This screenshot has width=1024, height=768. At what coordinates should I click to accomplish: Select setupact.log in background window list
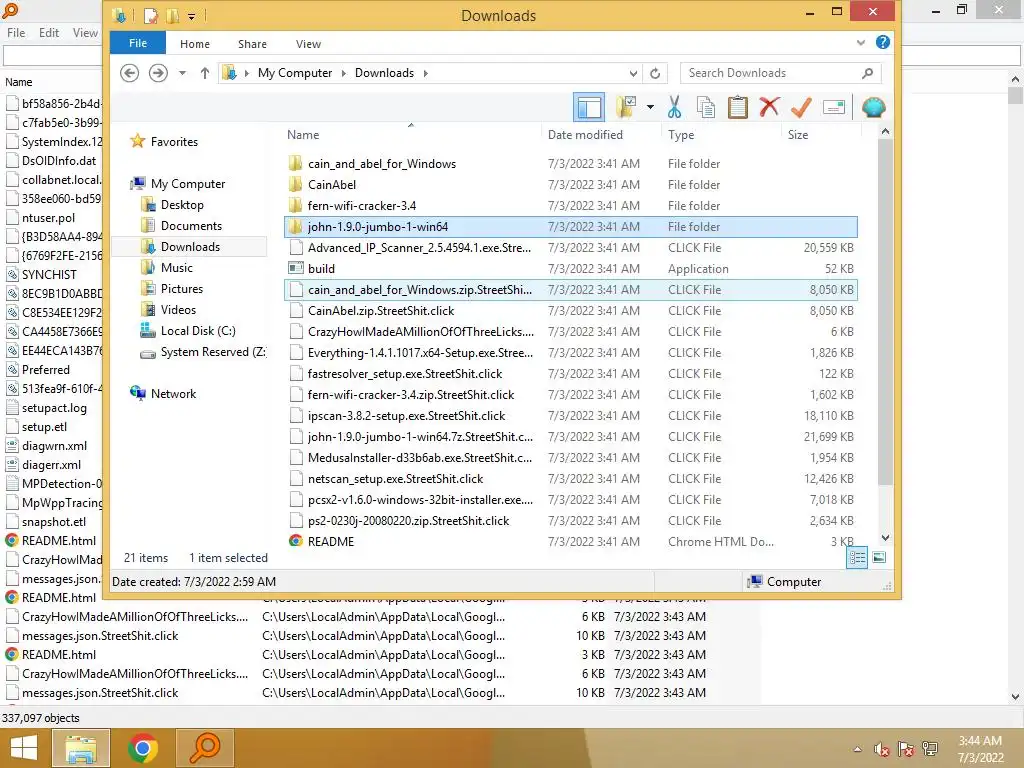point(54,408)
